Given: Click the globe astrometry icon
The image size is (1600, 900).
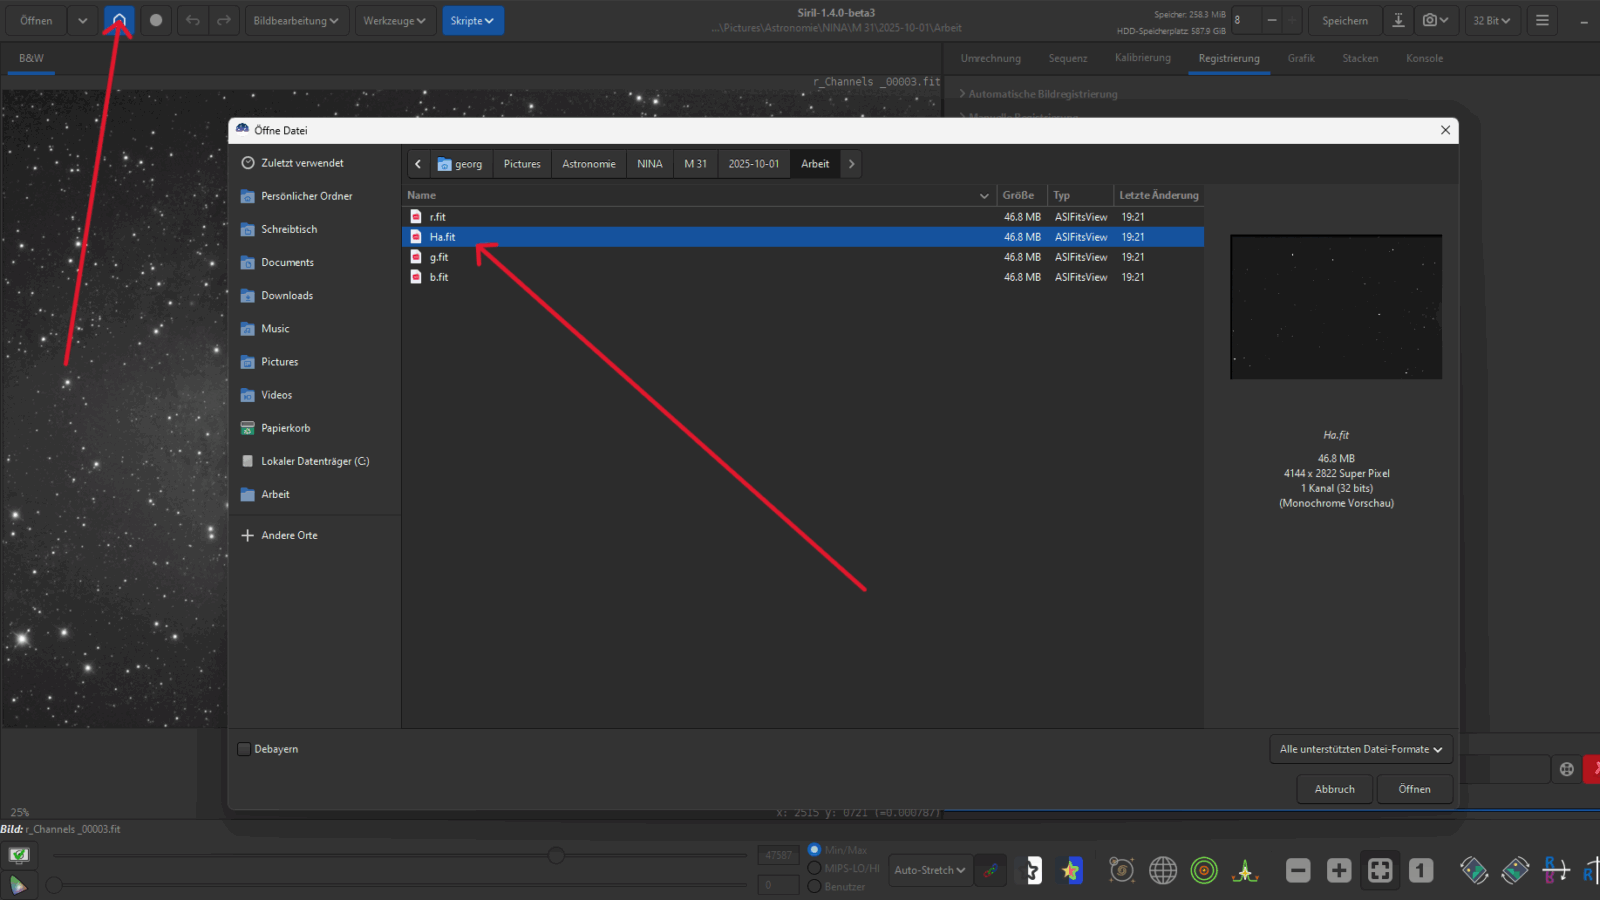Looking at the screenshot, I should (x=1163, y=871).
